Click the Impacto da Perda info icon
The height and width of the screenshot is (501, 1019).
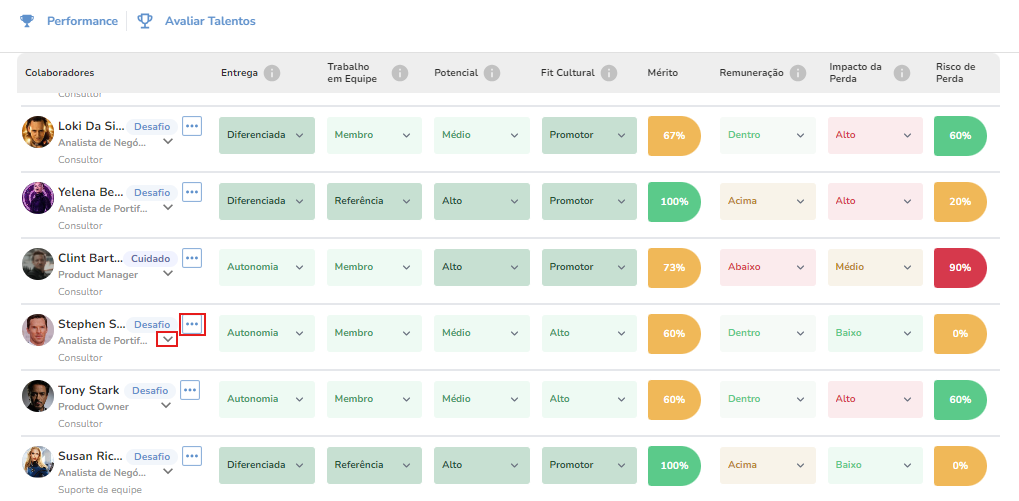point(901,73)
